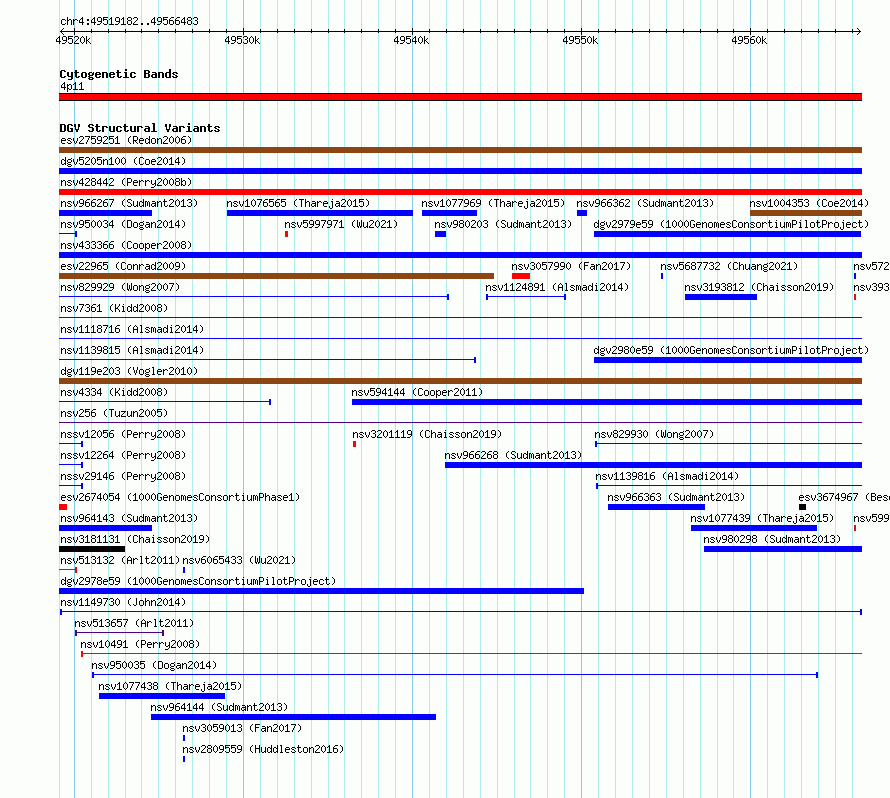Open esv2674054 (1000GenomesConsortiumPhase1) variant
This screenshot has width=890, height=798.
click(63, 507)
